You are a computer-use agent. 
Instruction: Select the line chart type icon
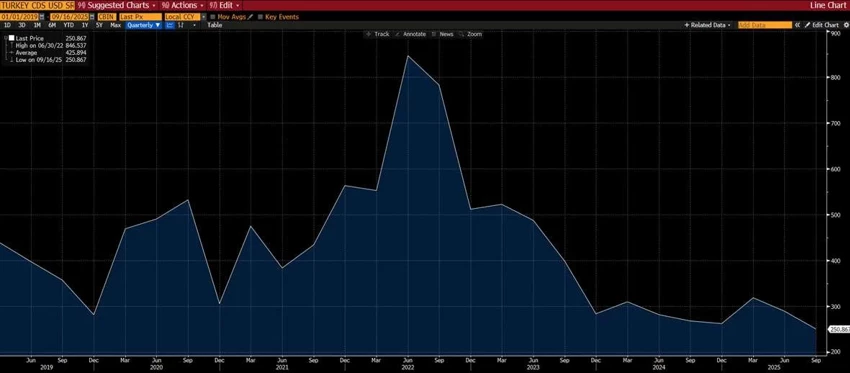pos(170,25)
